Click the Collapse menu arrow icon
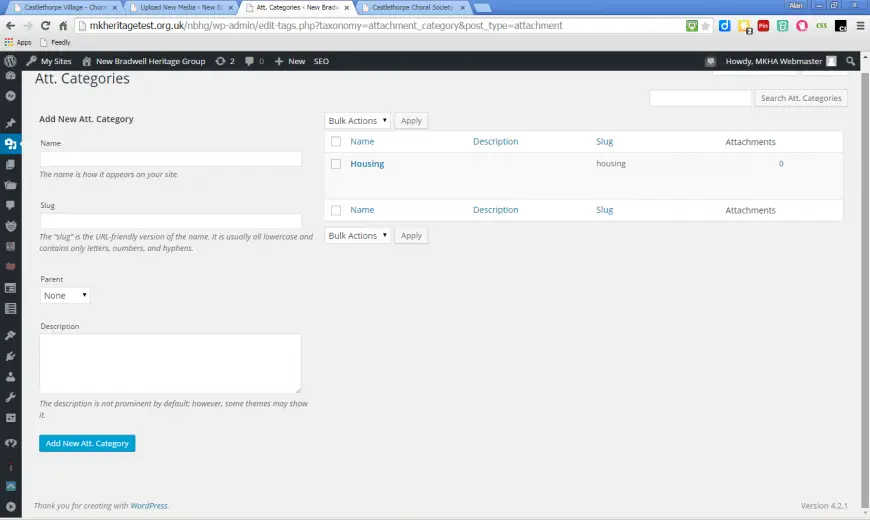Image resolution: width=870 pixels, height=520 pixels. click(10, 507)
